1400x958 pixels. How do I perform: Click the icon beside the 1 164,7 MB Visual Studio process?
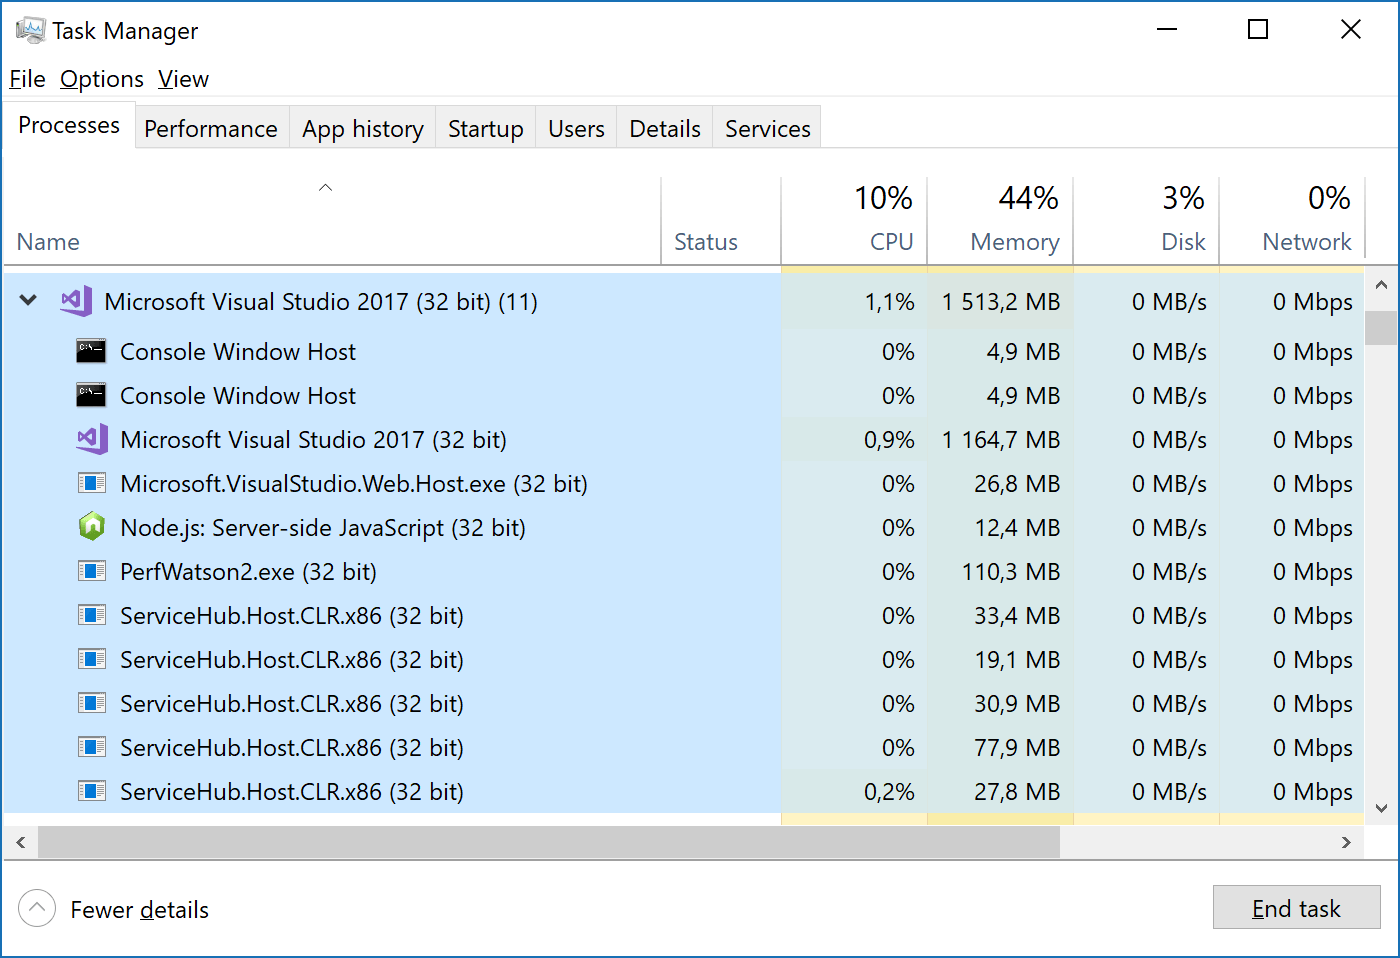tap(92, 439)
